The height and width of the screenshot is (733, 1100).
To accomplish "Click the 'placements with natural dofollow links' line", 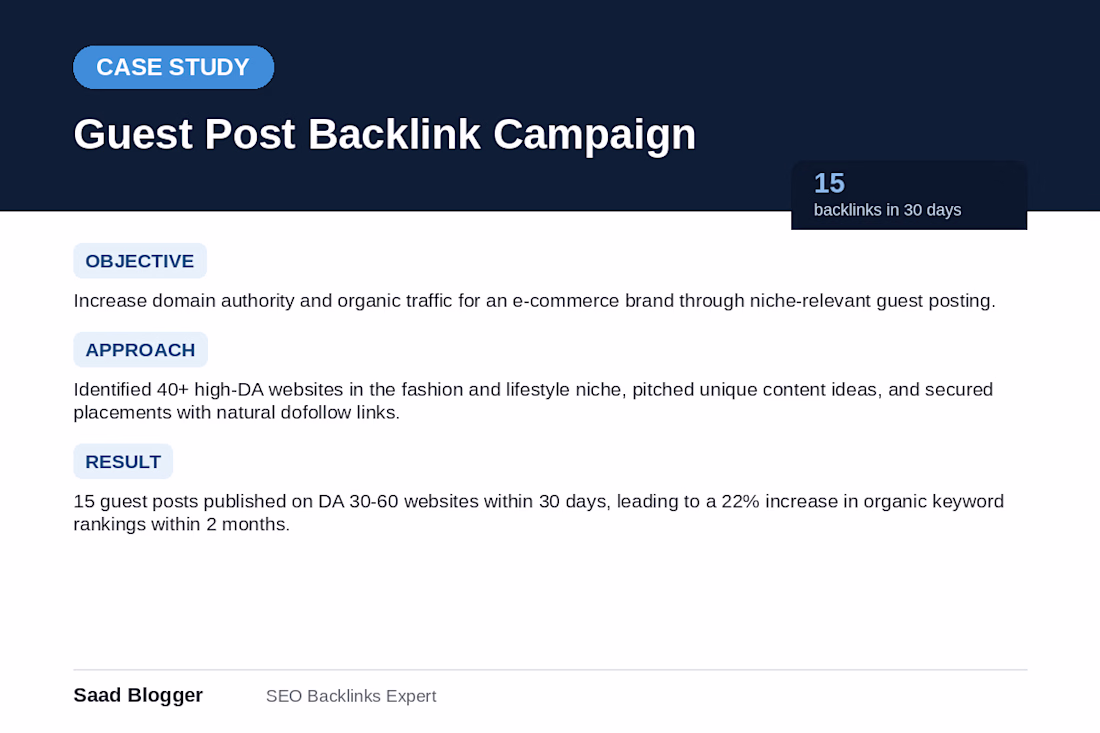I will pos(236,412).
